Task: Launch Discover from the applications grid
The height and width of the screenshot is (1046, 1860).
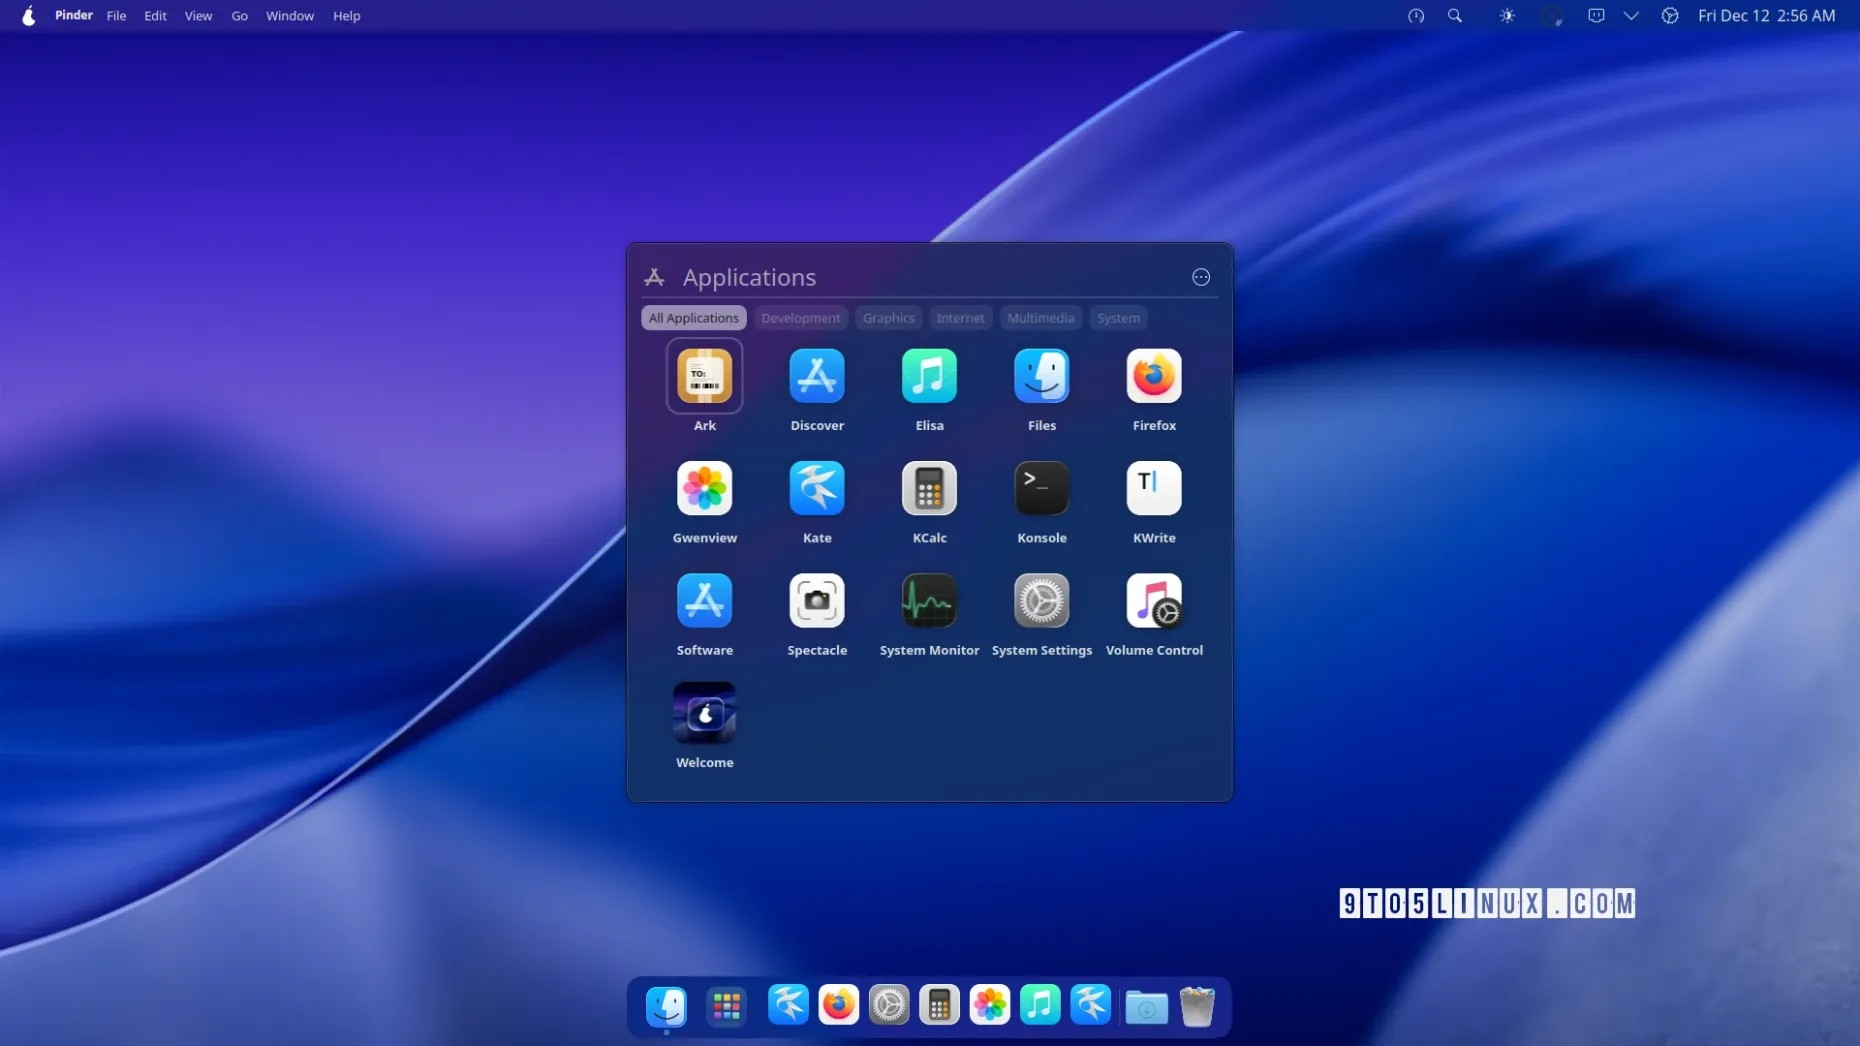Action: pyautogui.click(x=816, y=377)
